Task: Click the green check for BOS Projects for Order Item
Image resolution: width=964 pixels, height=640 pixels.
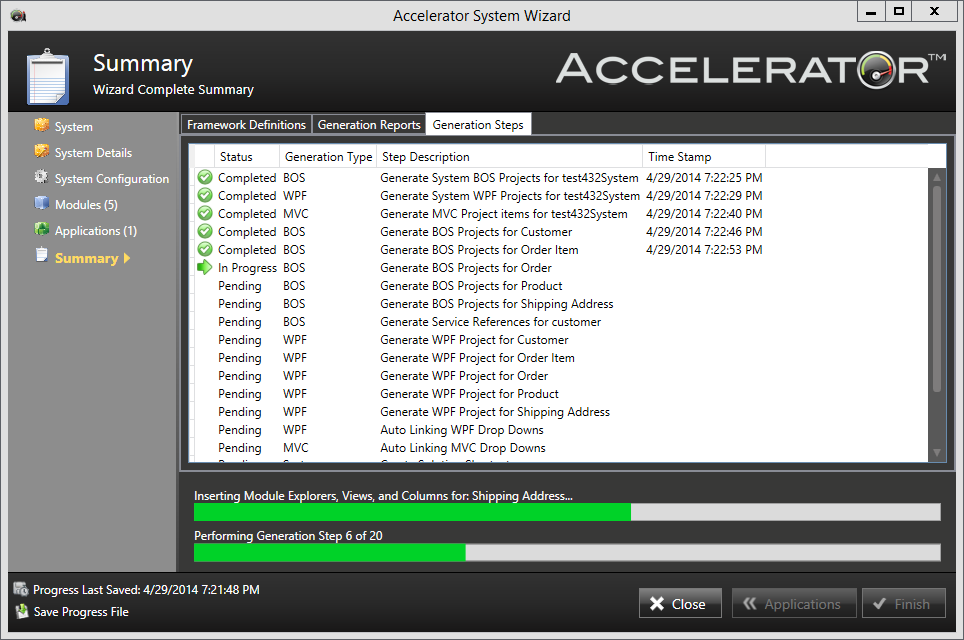Action: (205, 250)
